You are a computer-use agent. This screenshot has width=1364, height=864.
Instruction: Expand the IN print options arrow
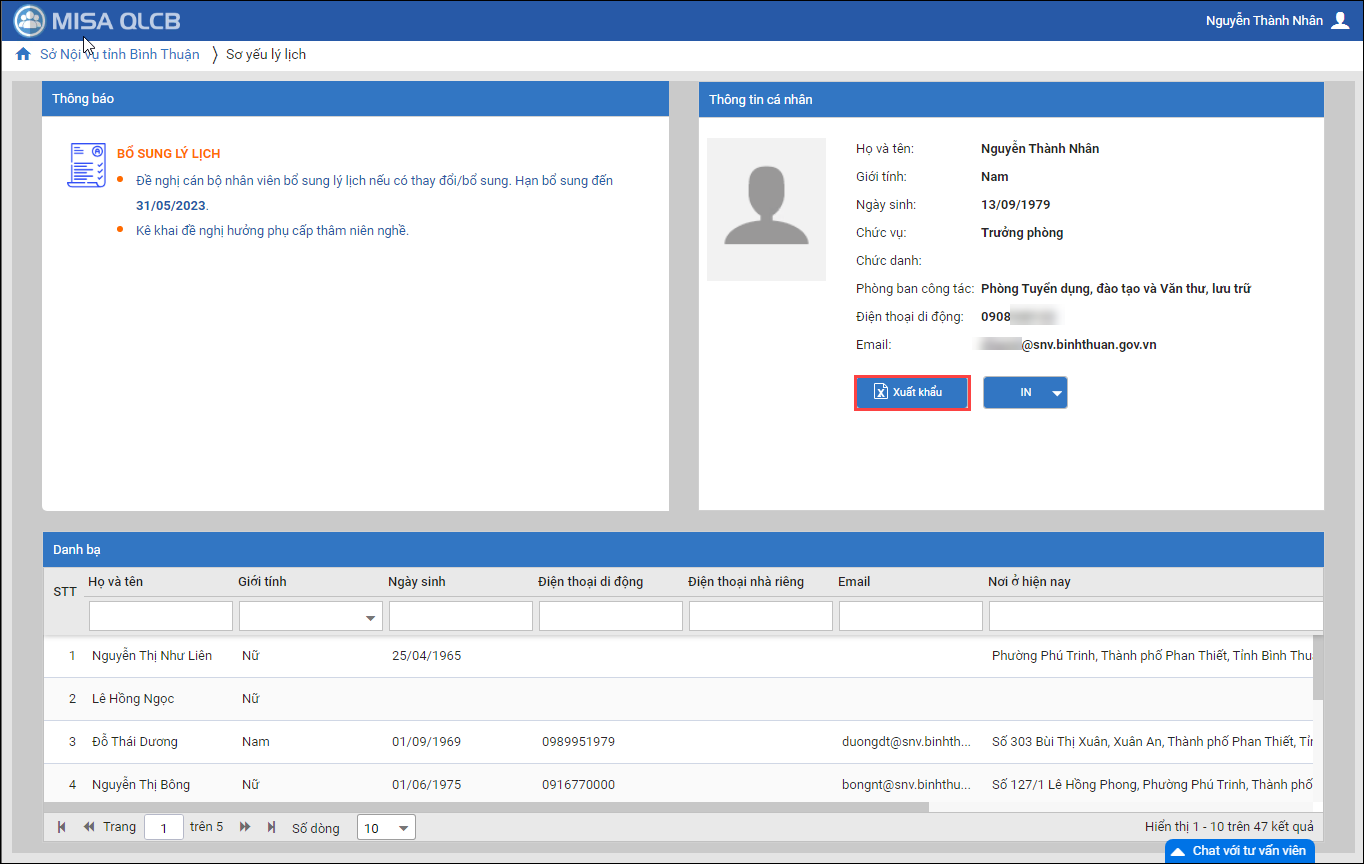click(1057, 393)
